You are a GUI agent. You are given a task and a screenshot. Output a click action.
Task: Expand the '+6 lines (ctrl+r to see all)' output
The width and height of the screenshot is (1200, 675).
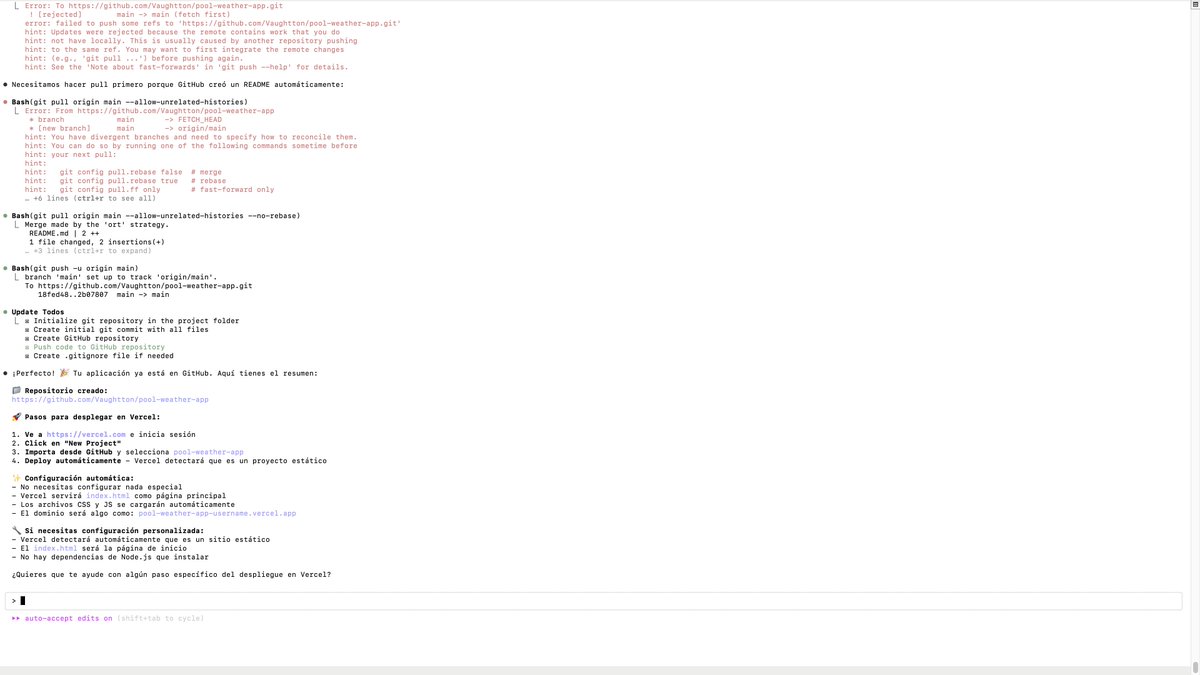point(90,198)
